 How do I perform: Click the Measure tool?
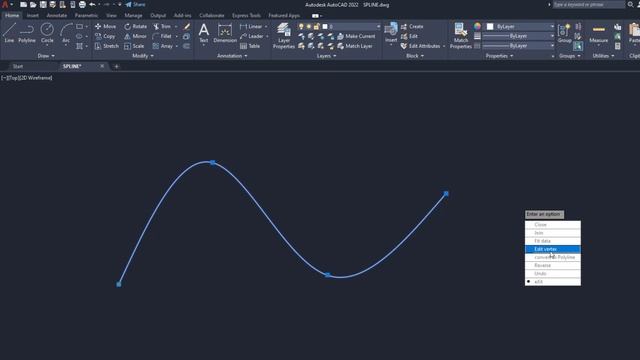click(598, 33)
